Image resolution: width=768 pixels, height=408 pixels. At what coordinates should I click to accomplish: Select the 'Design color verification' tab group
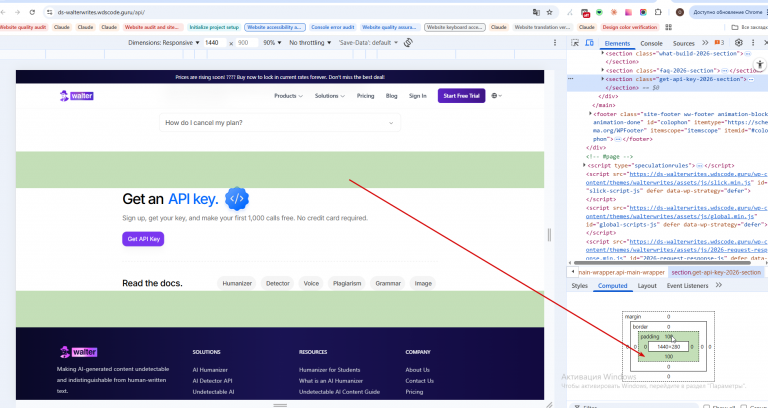click(629, 27)
